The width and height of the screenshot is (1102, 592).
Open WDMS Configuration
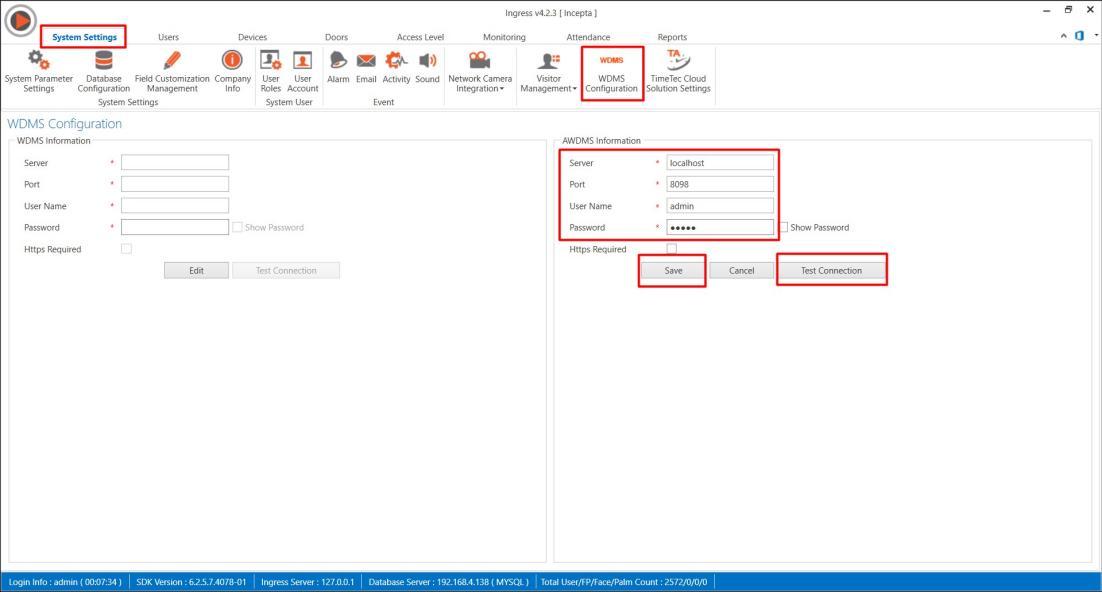coord(611,73)
